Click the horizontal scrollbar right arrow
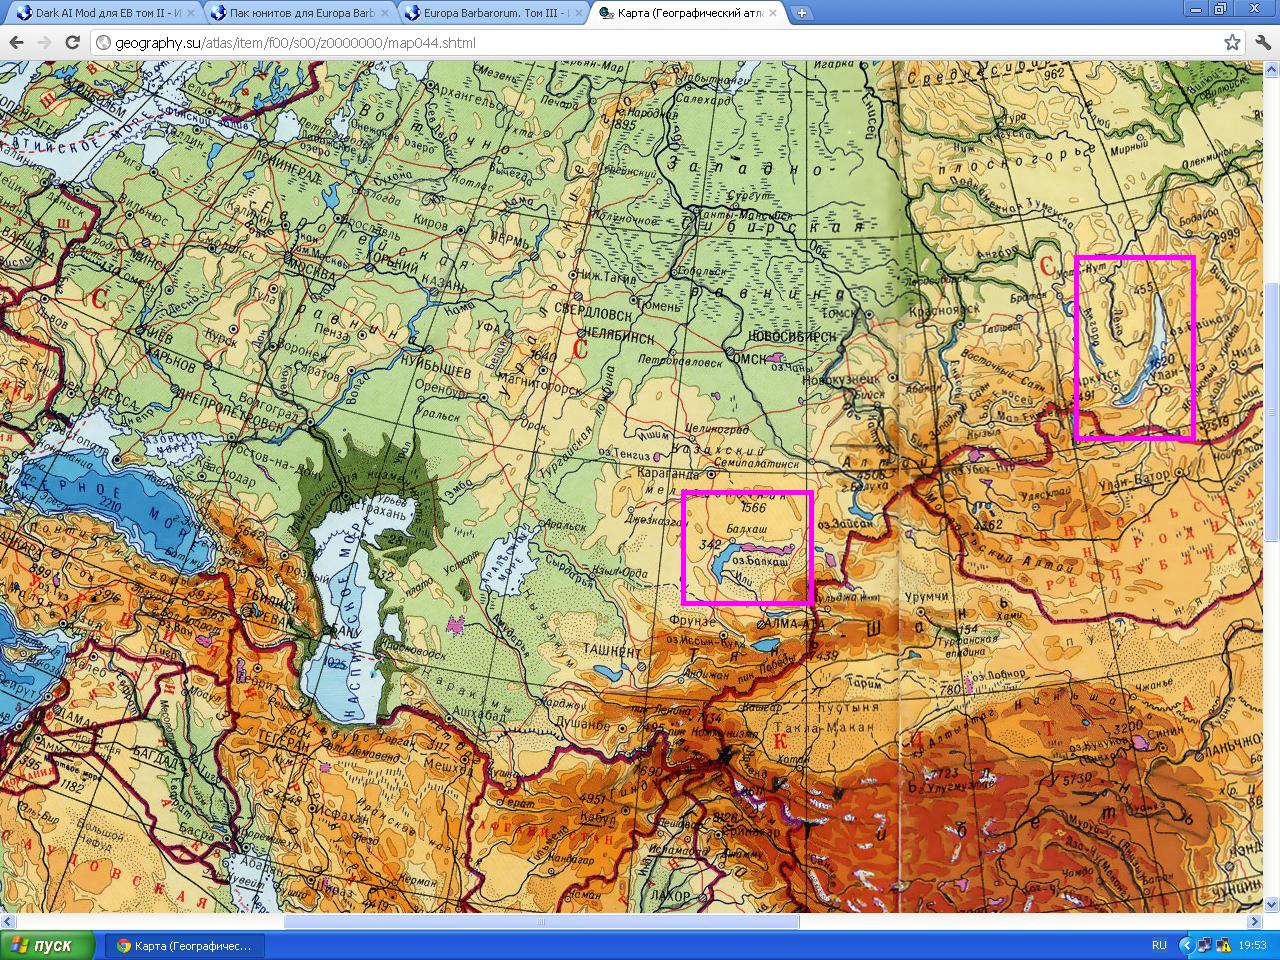This screenshot has width=1280, height=960. click(x=1254, y=921)
